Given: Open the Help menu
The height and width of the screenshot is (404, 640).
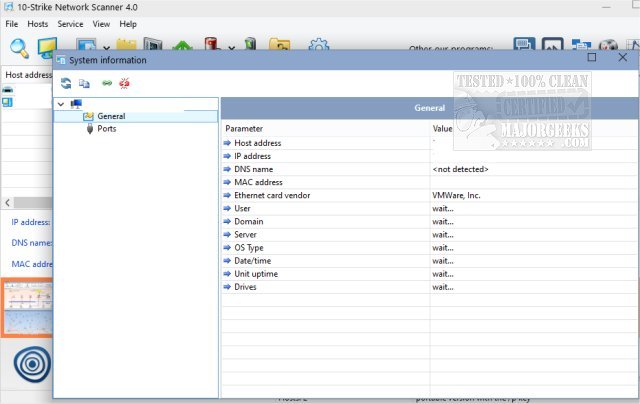Looking at the screenshot, I should [x=128, y=24].
